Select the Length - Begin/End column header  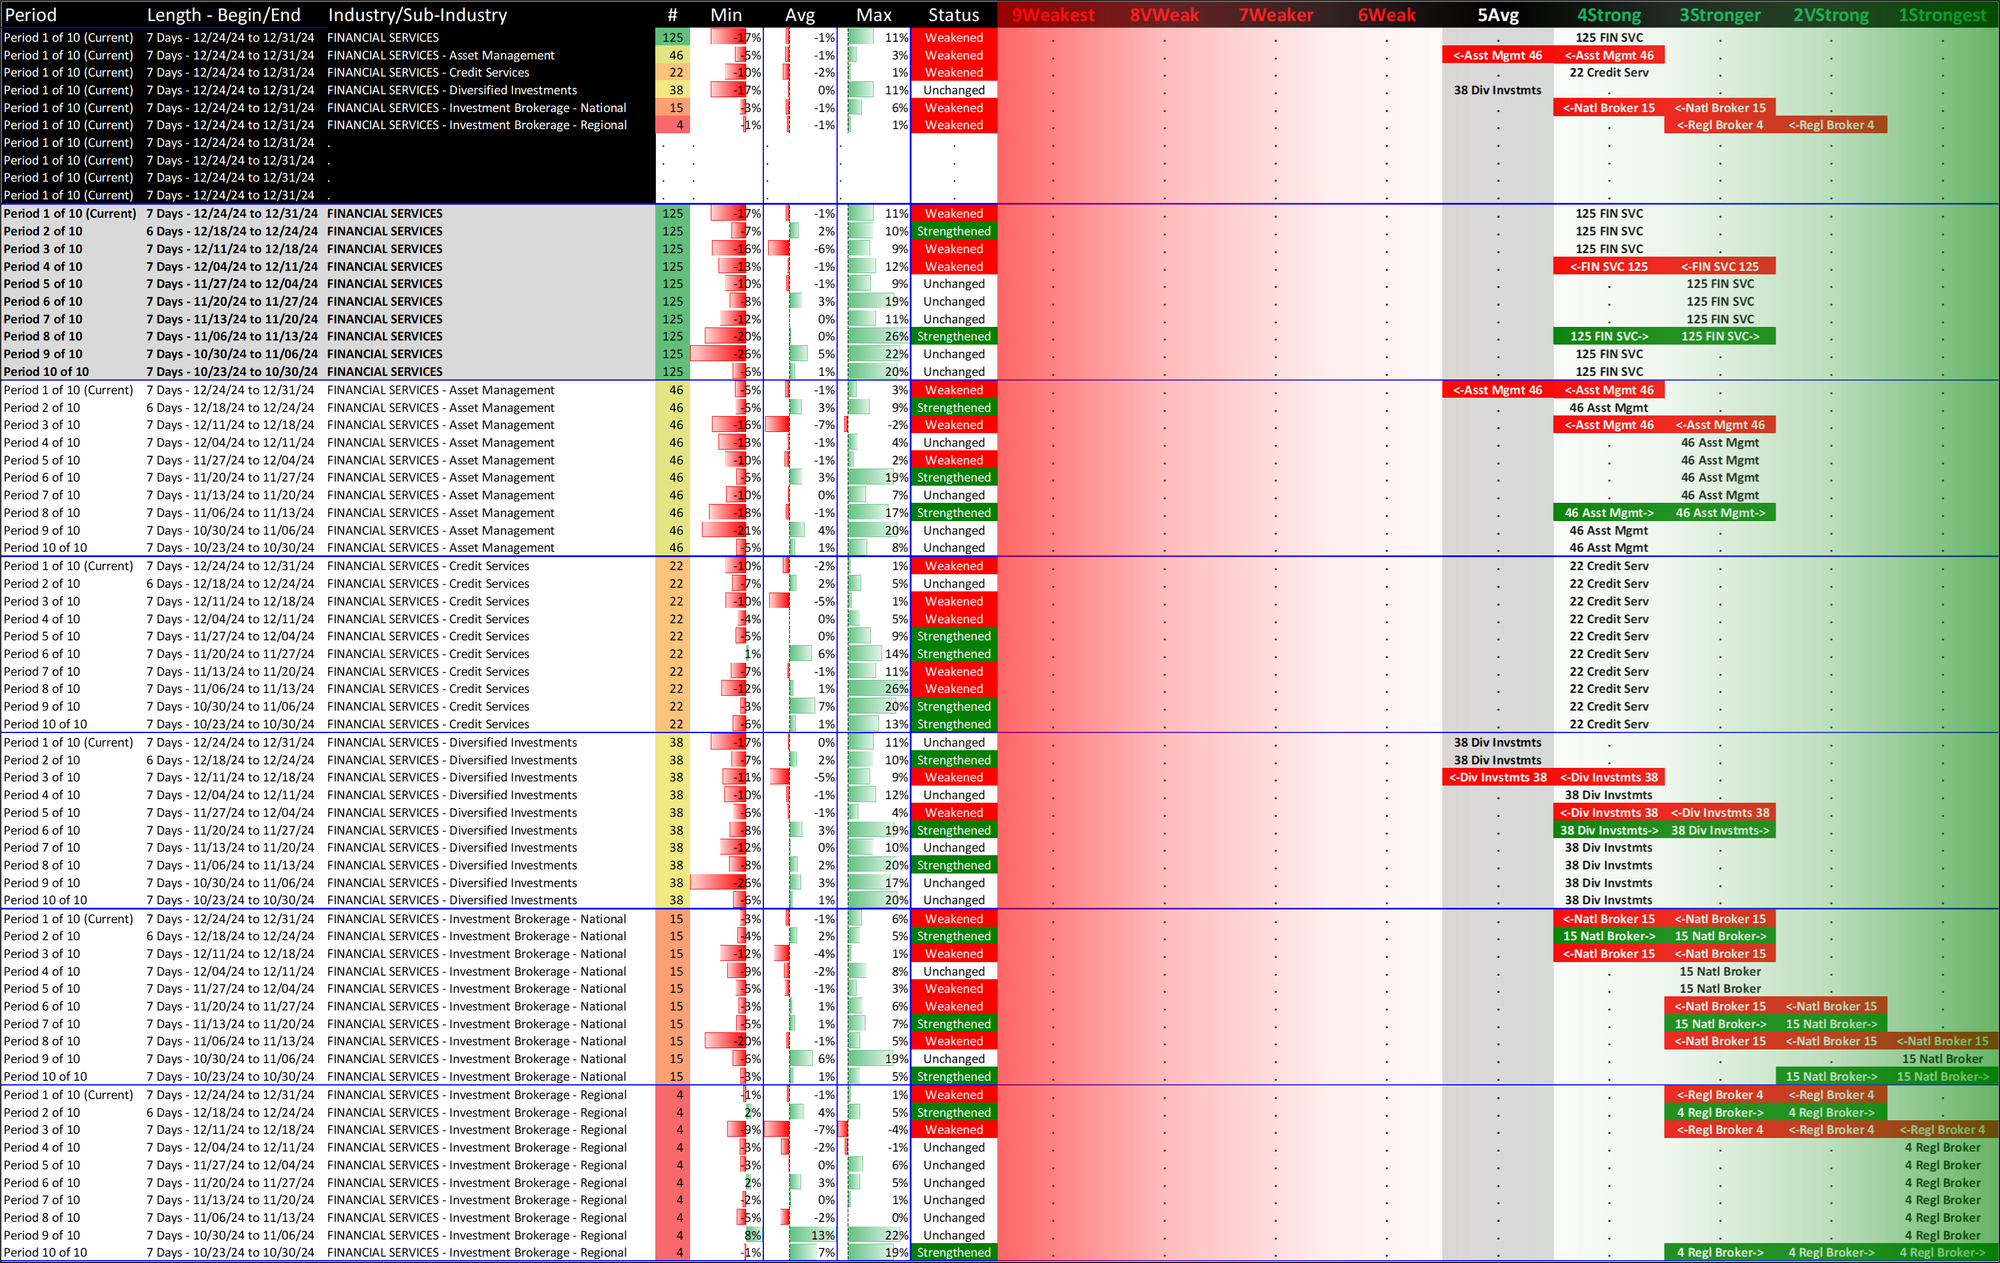223,15
